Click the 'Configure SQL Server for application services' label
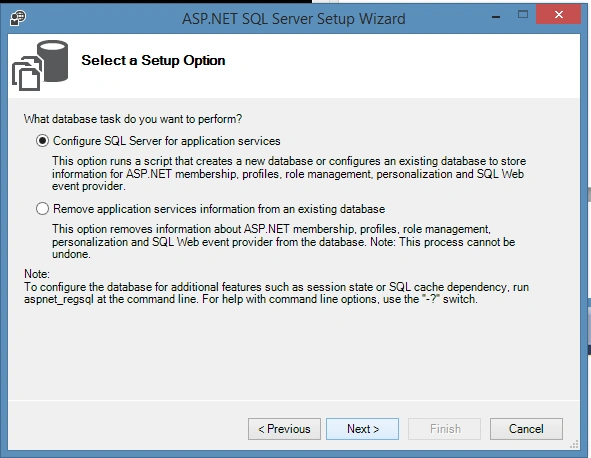Screen dimensions: 591x458 [167, 141]
